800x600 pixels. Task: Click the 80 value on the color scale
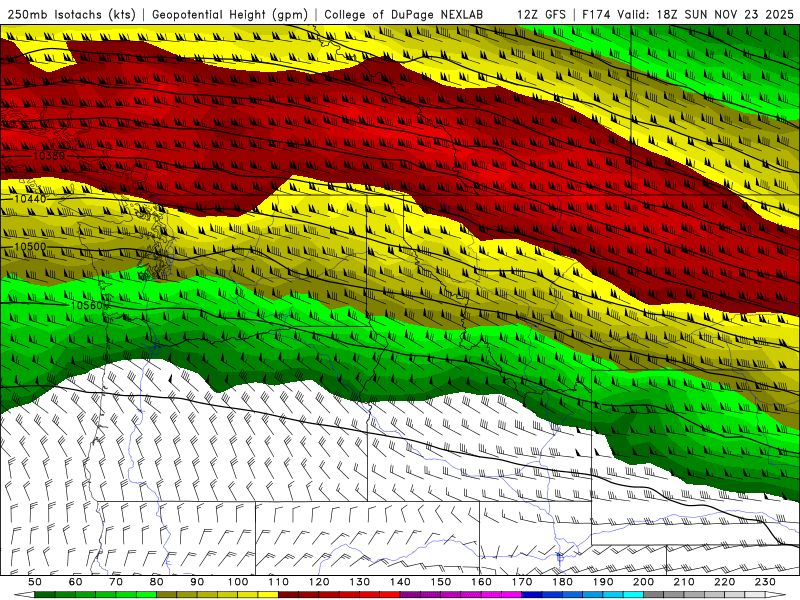[x=156, y=582]
